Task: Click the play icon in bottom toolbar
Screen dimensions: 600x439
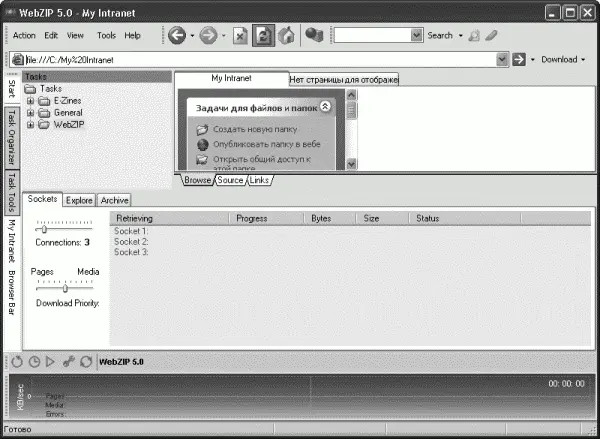Action: (50, 361)
